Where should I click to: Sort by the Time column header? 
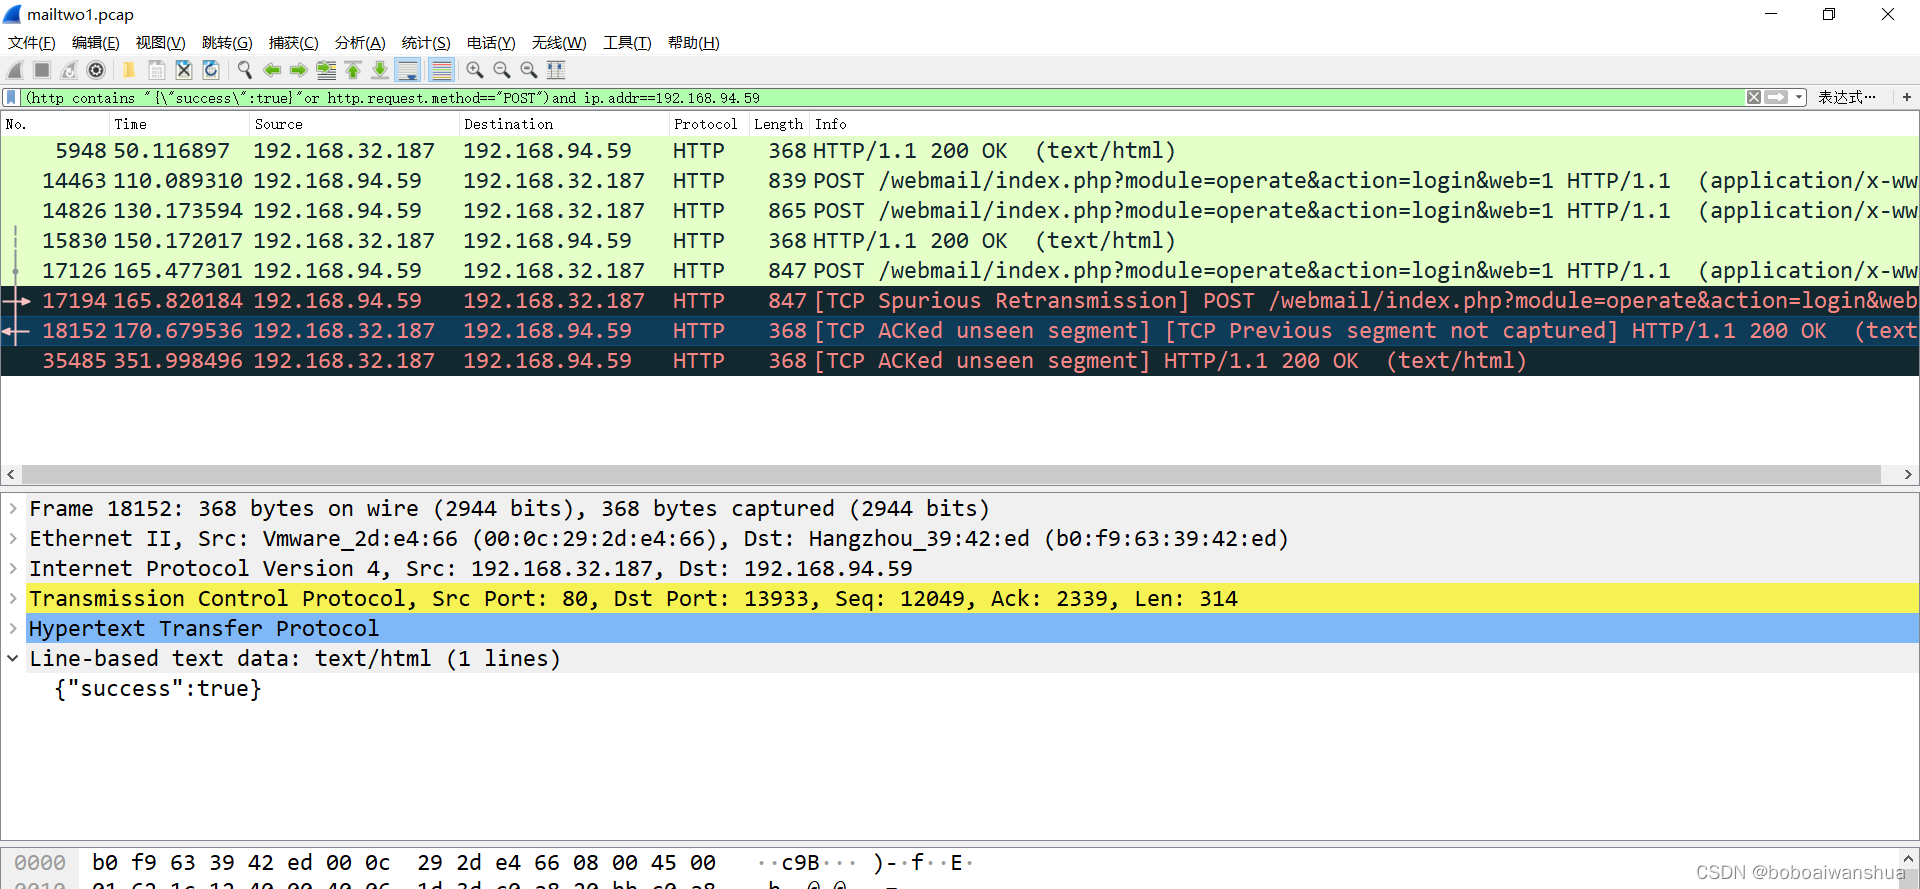click(179, 124)
